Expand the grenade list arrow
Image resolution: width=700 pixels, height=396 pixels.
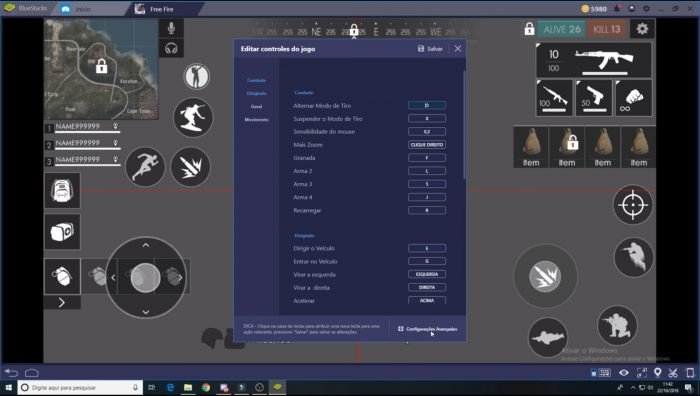62,303
